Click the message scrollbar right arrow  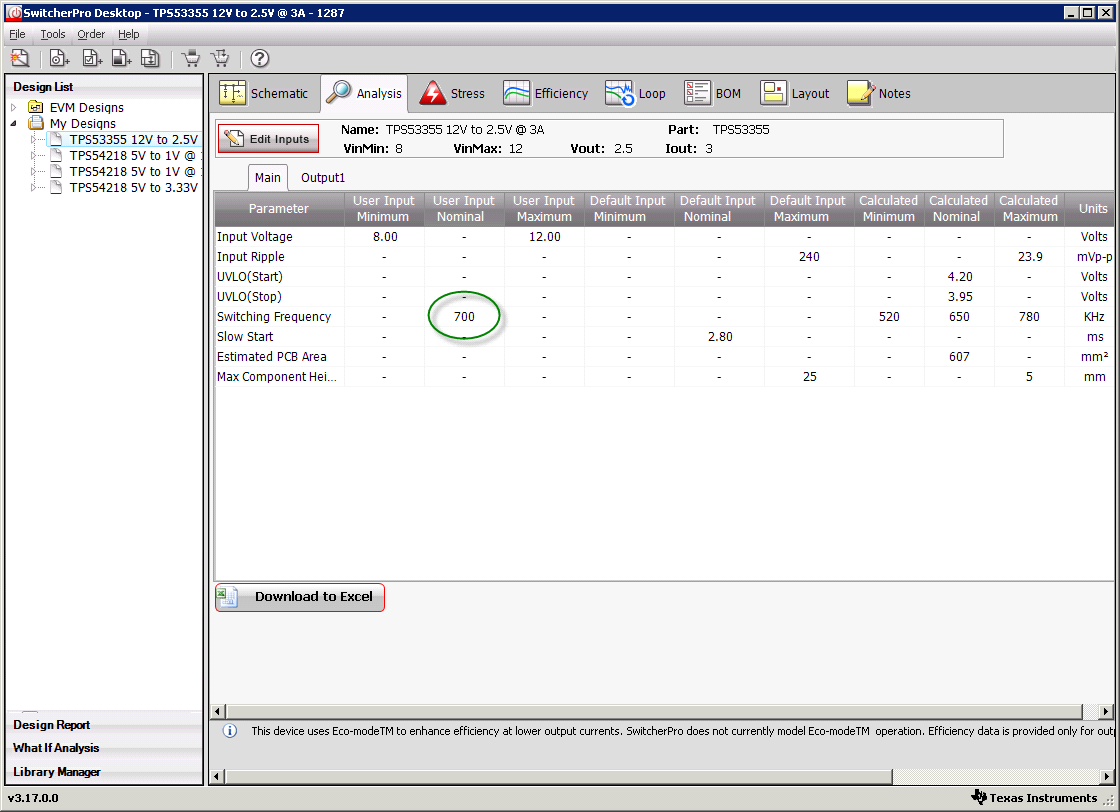pos(1106,776)
